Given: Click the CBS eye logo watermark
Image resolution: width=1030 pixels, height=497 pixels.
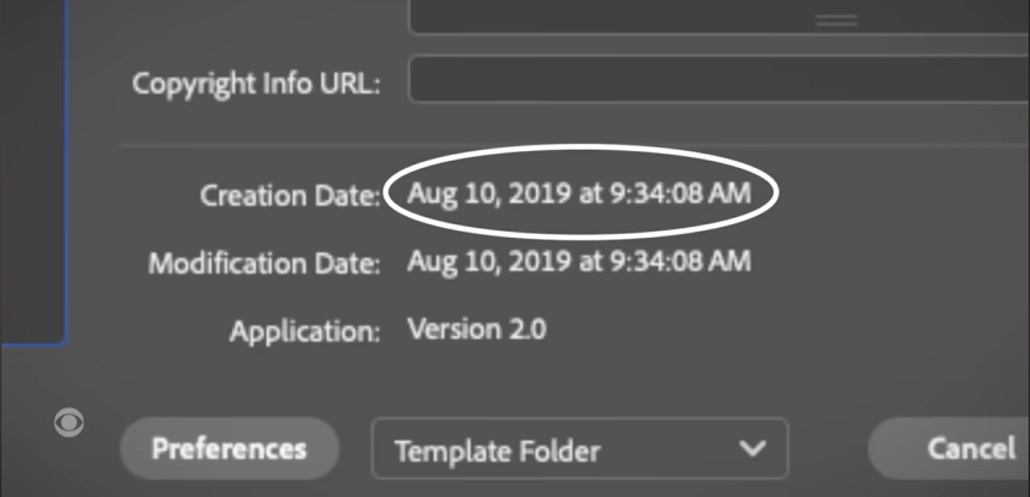Looking at the screenshot, I should coord(69,423).
